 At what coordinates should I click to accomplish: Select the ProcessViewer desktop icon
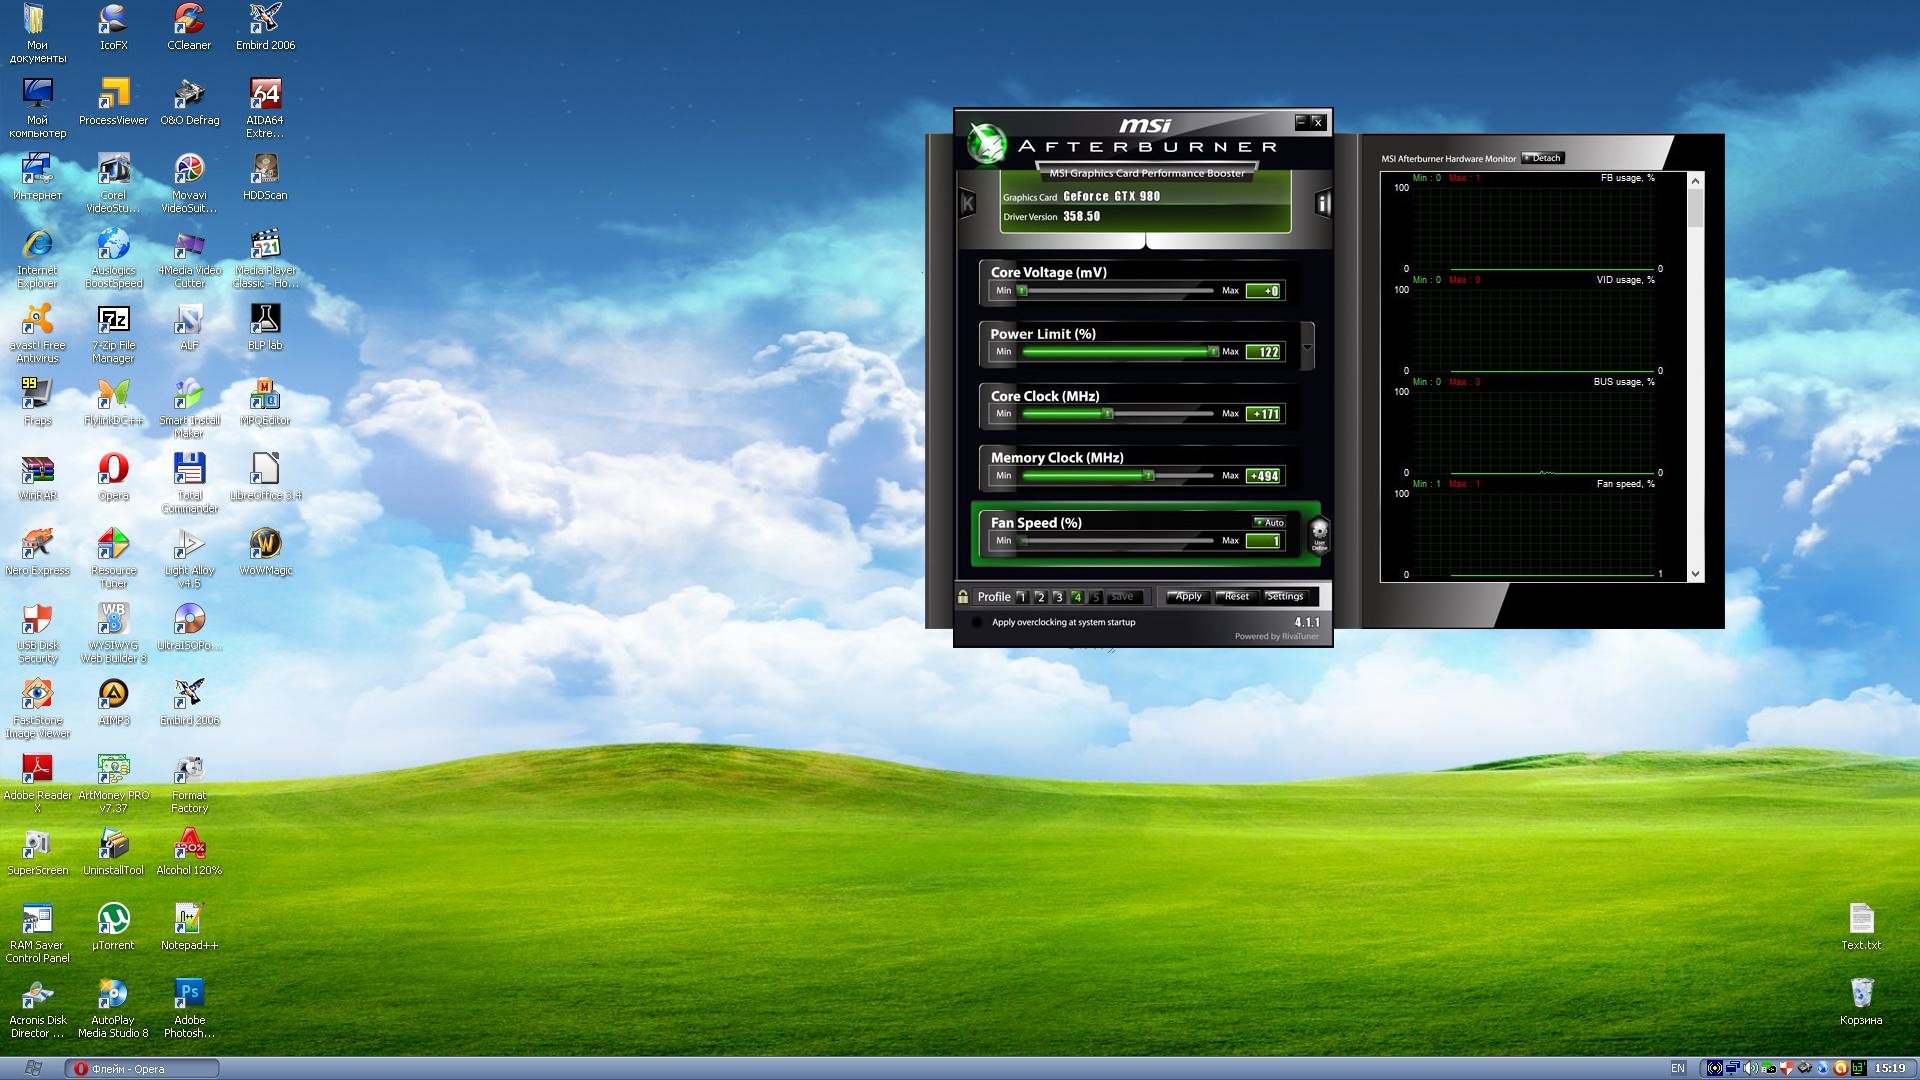pos(113,102)
